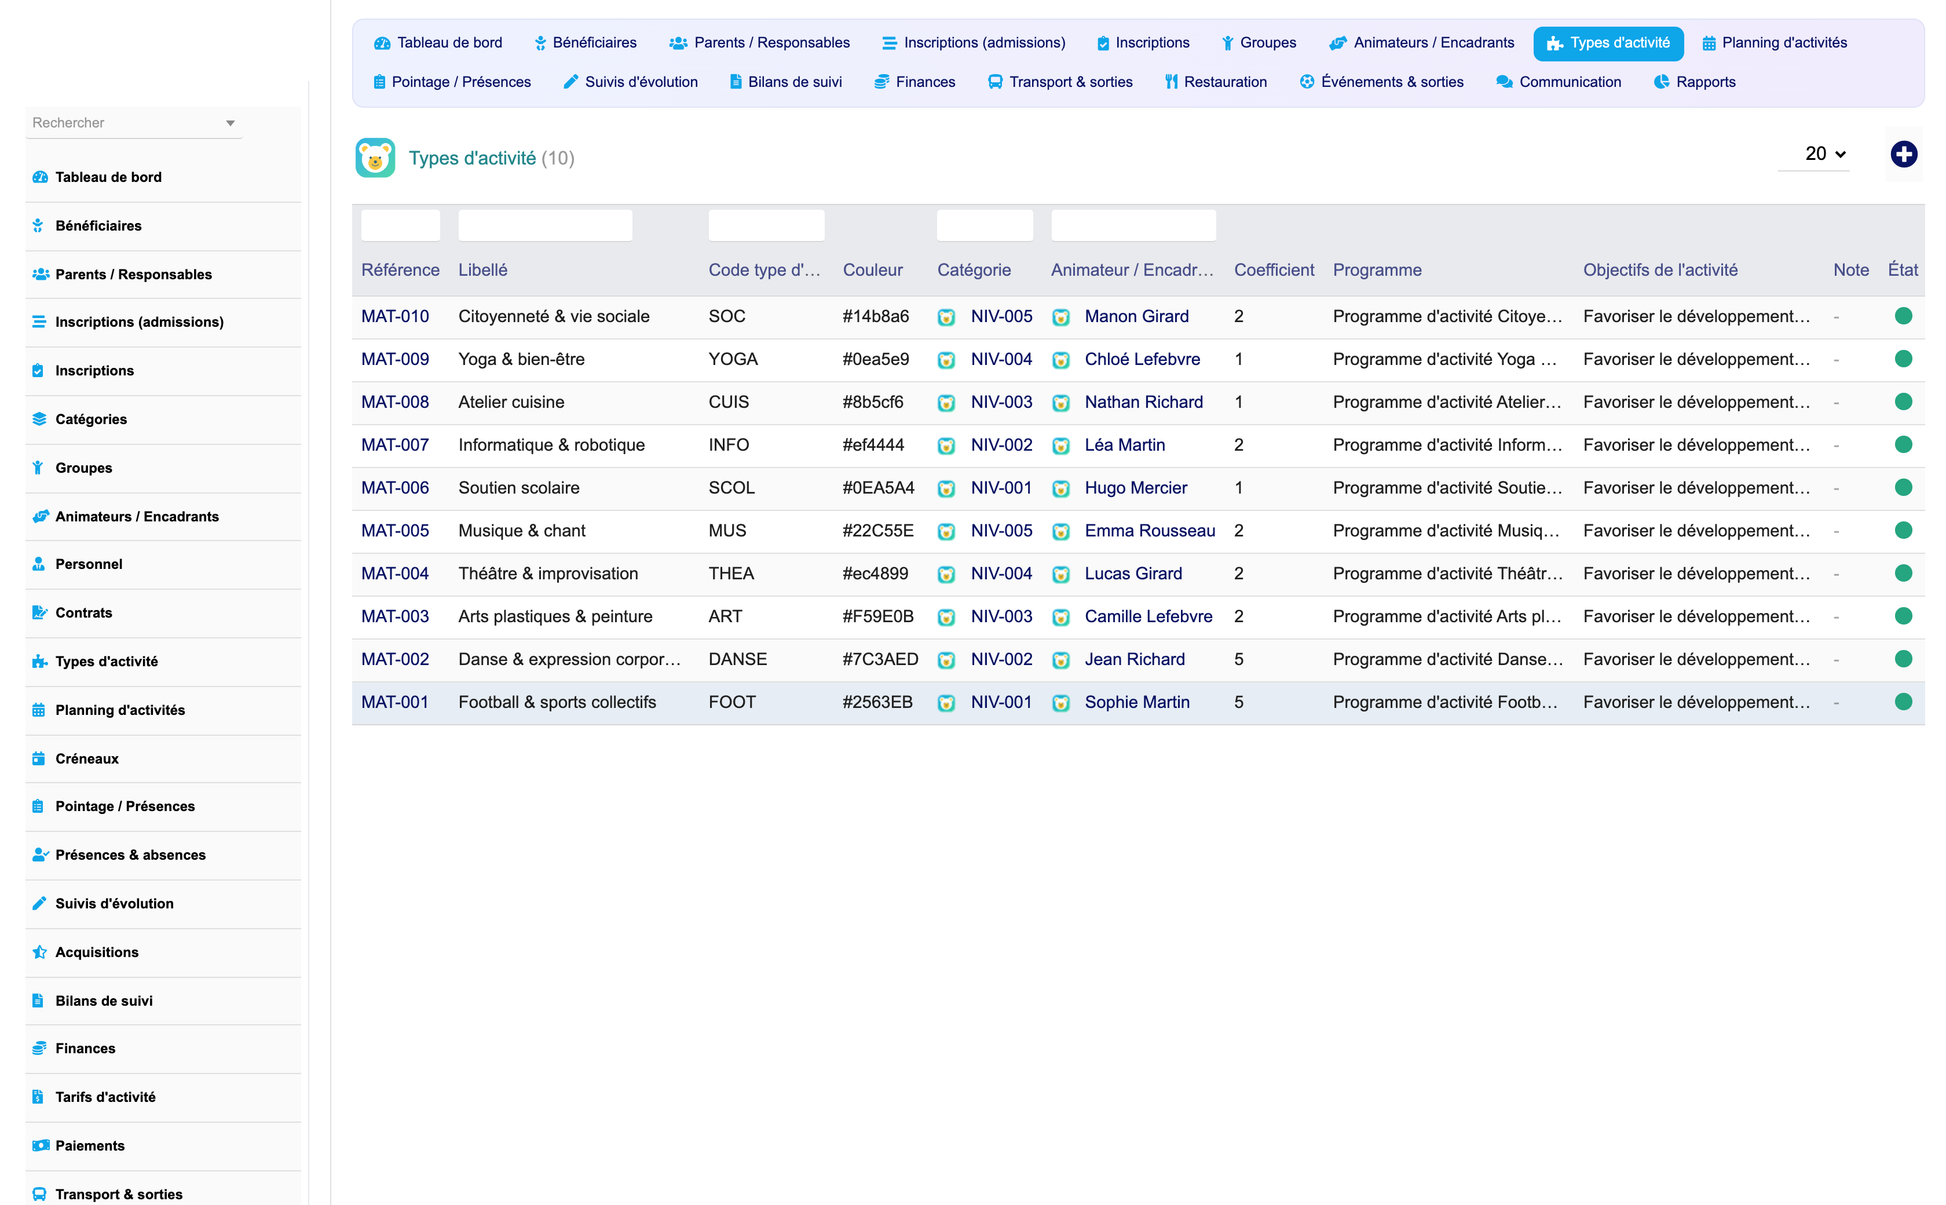Click the Code type filter input field

tap(766, 225)
